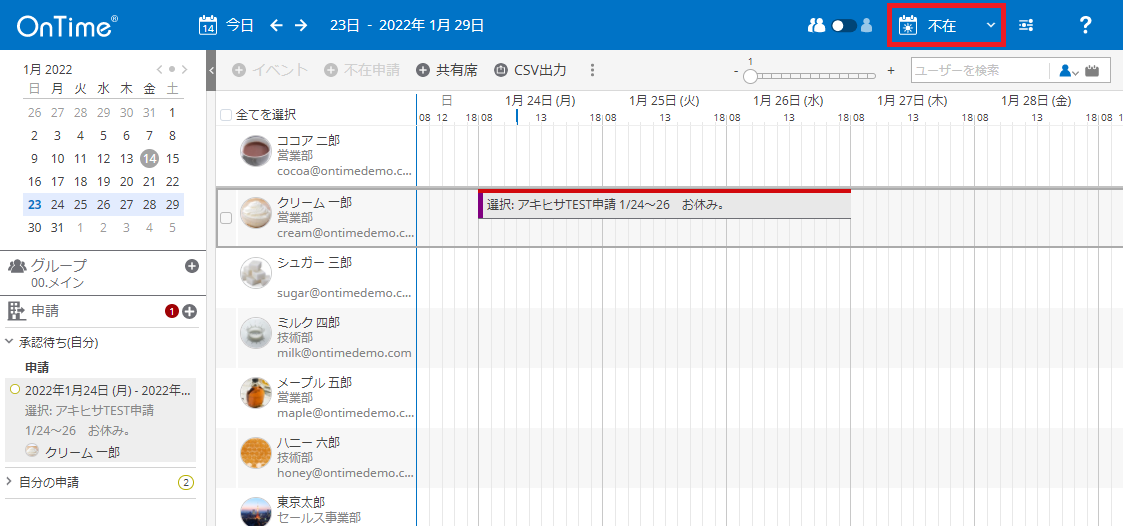Click the calendar icon beside 今日

[207, 25]
